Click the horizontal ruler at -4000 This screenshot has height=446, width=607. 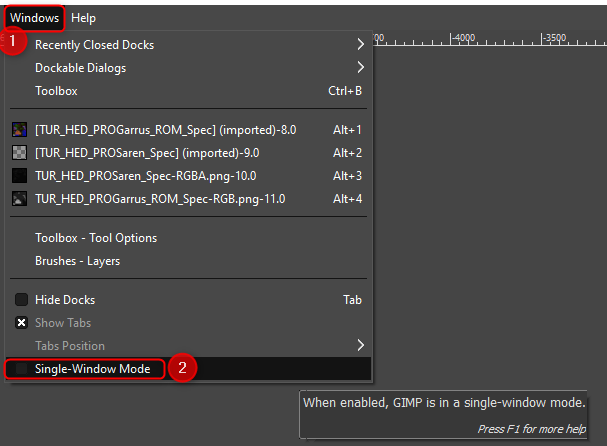click(x=451, y=39)
